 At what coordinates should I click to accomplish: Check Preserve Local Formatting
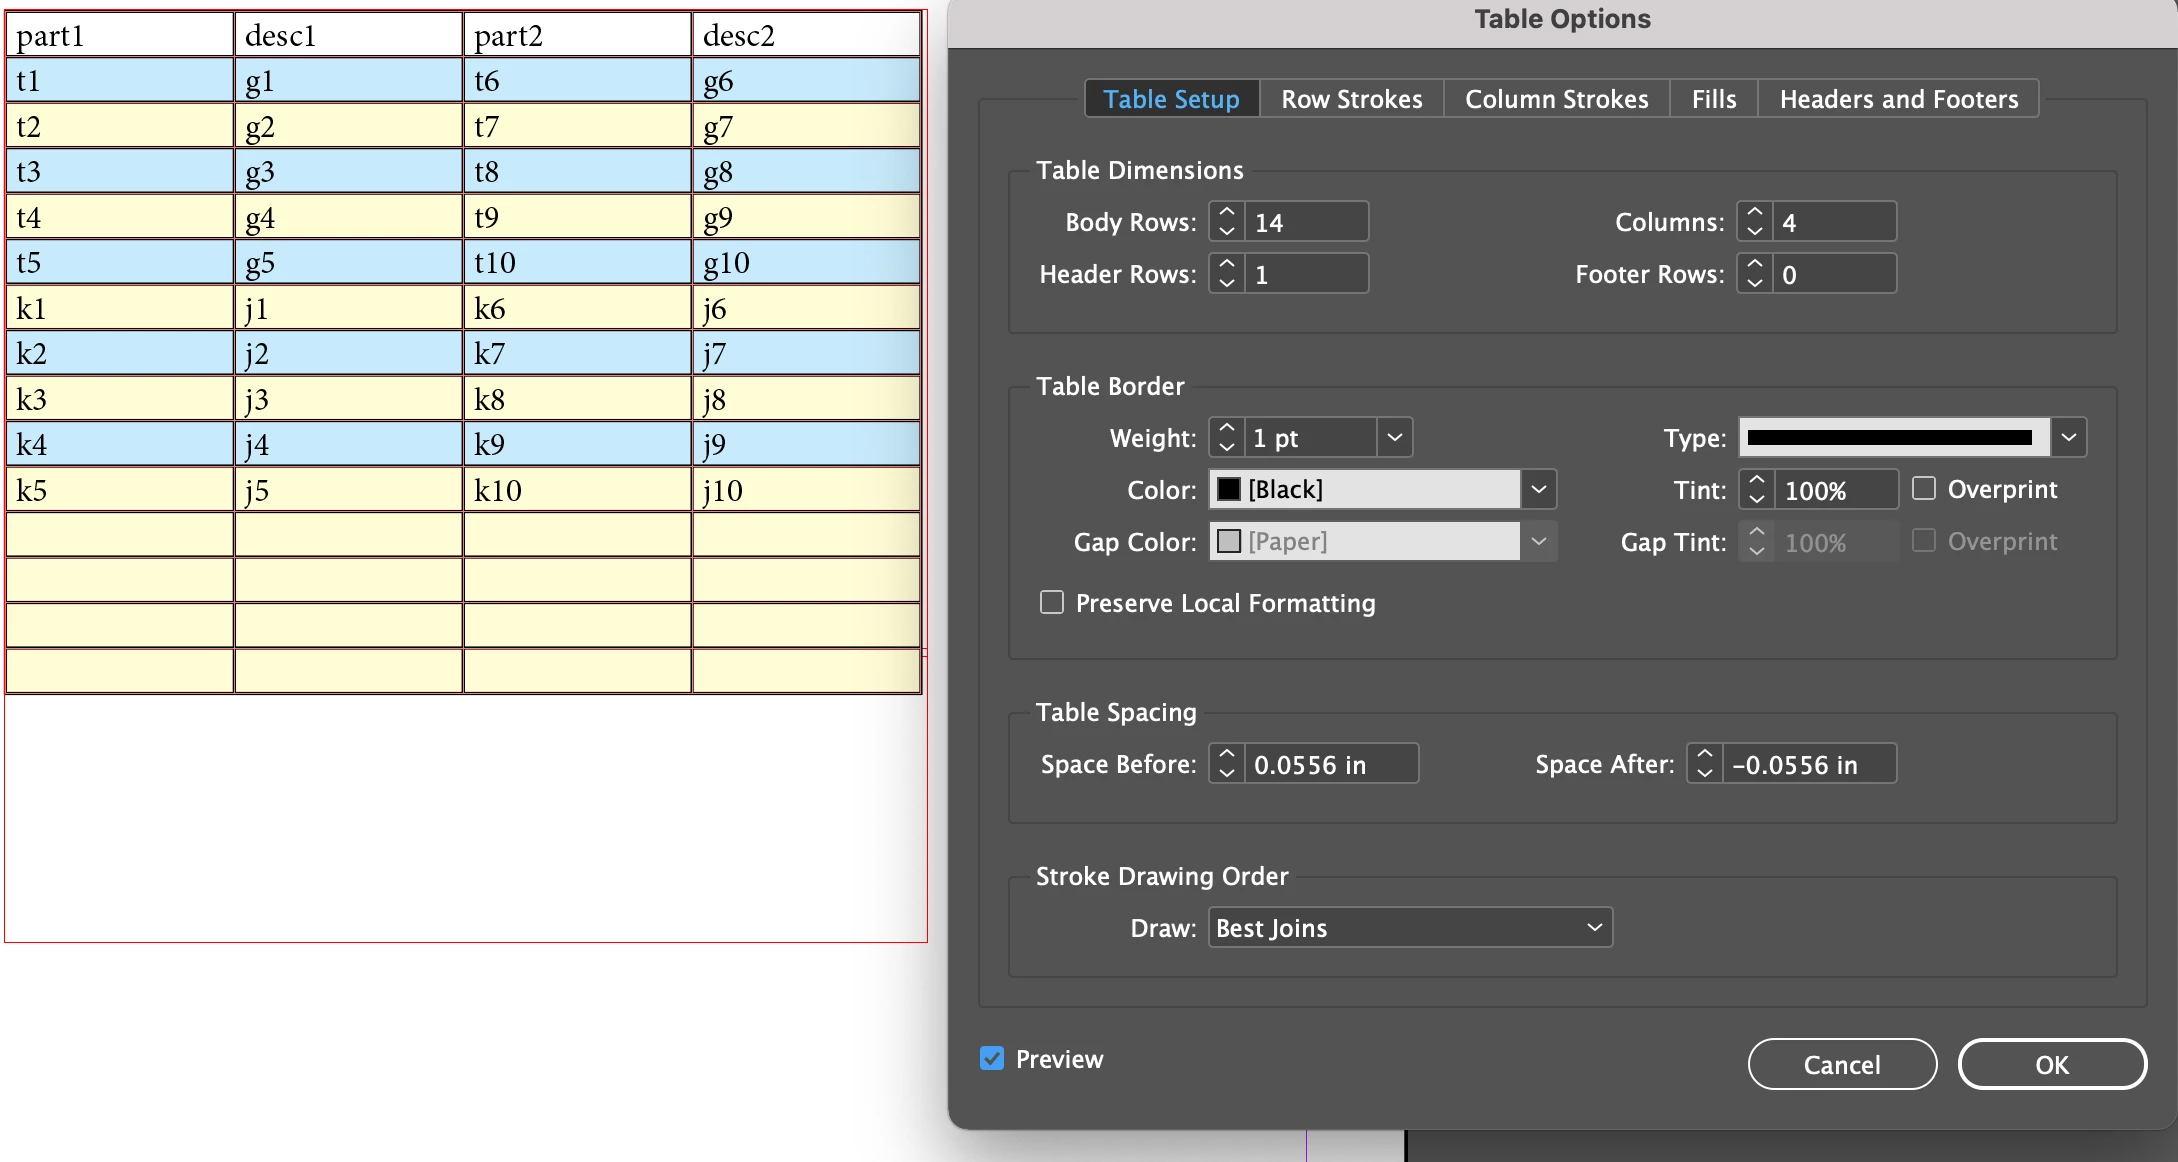(1052, 603)
